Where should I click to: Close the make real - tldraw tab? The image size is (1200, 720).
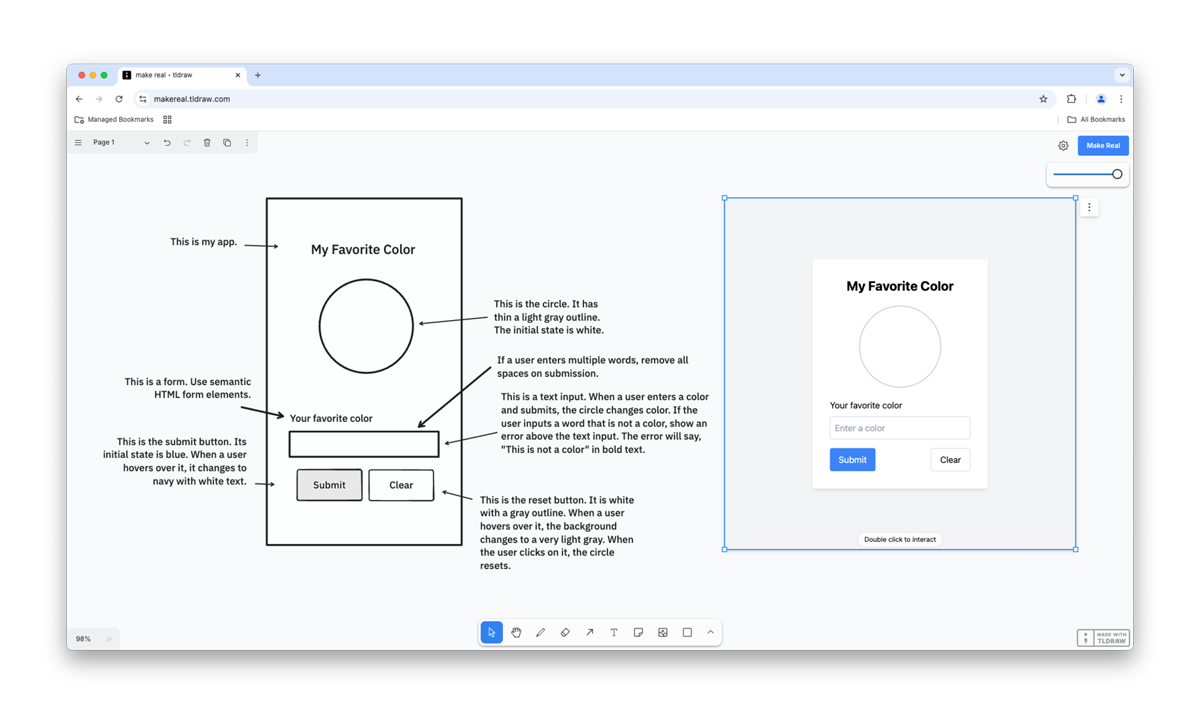coord(238,75)
